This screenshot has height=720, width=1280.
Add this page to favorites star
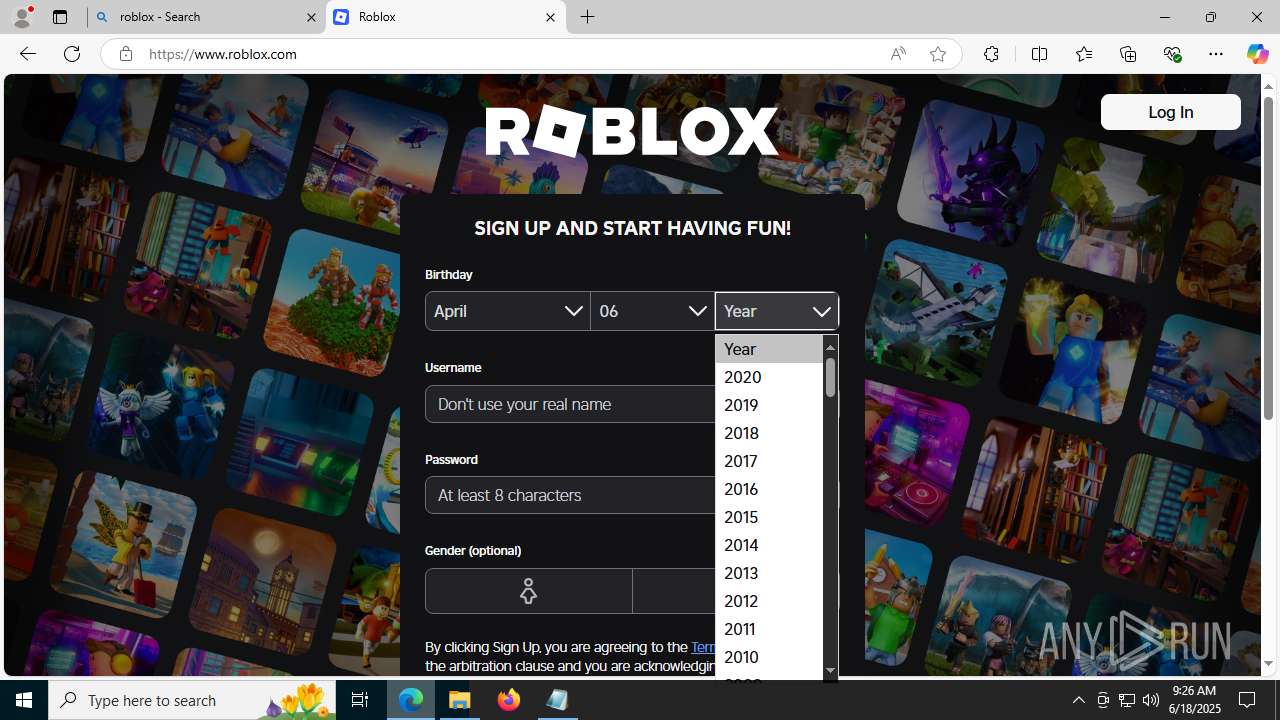pos(937,54)
